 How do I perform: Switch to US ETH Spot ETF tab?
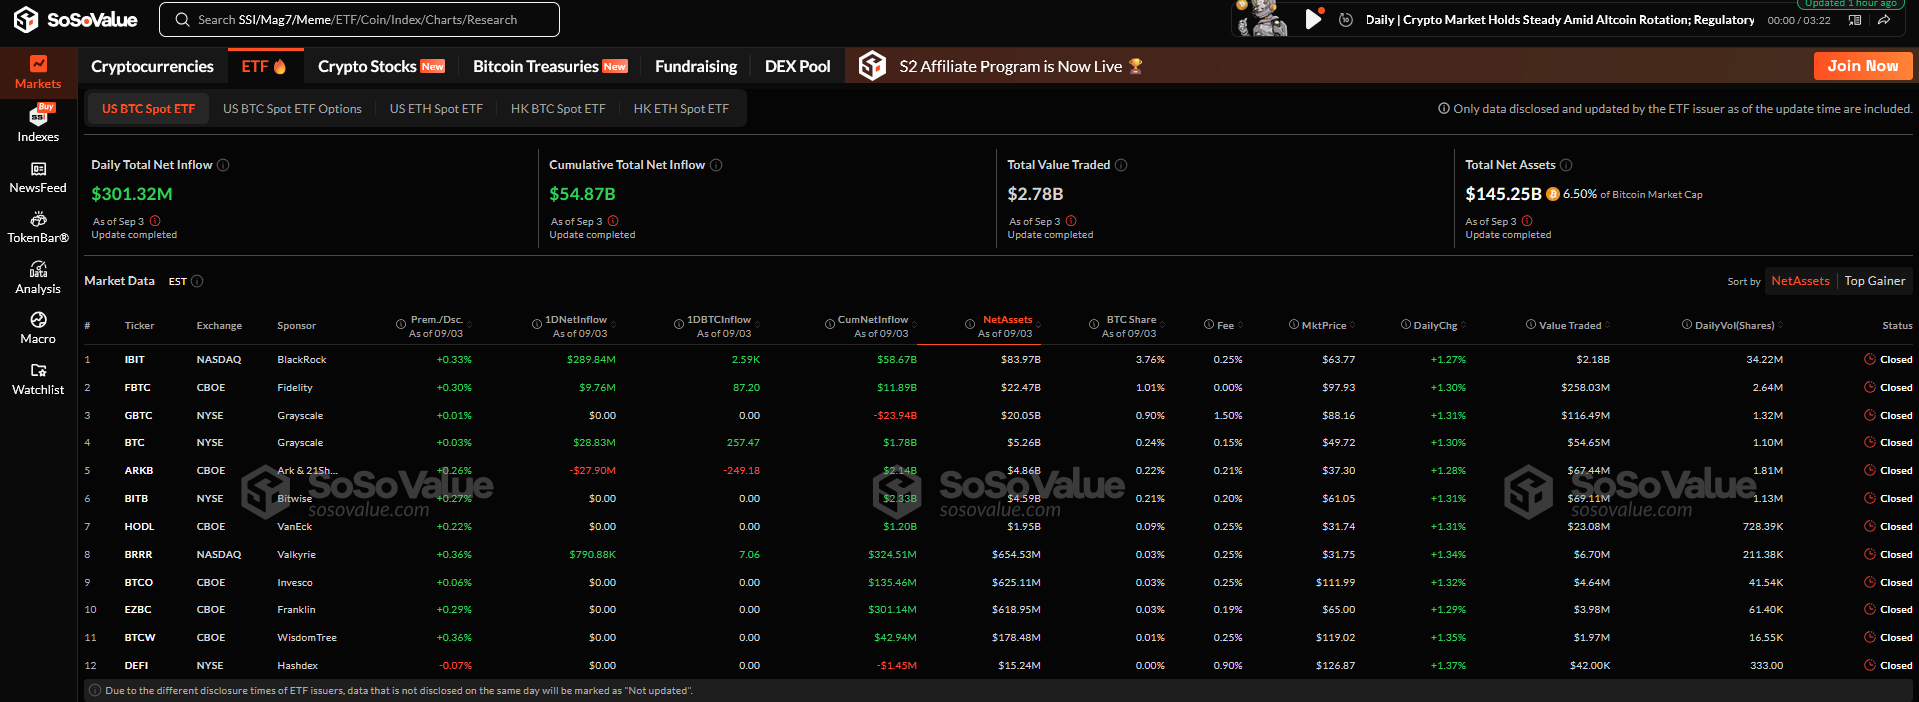pos(436,109)
